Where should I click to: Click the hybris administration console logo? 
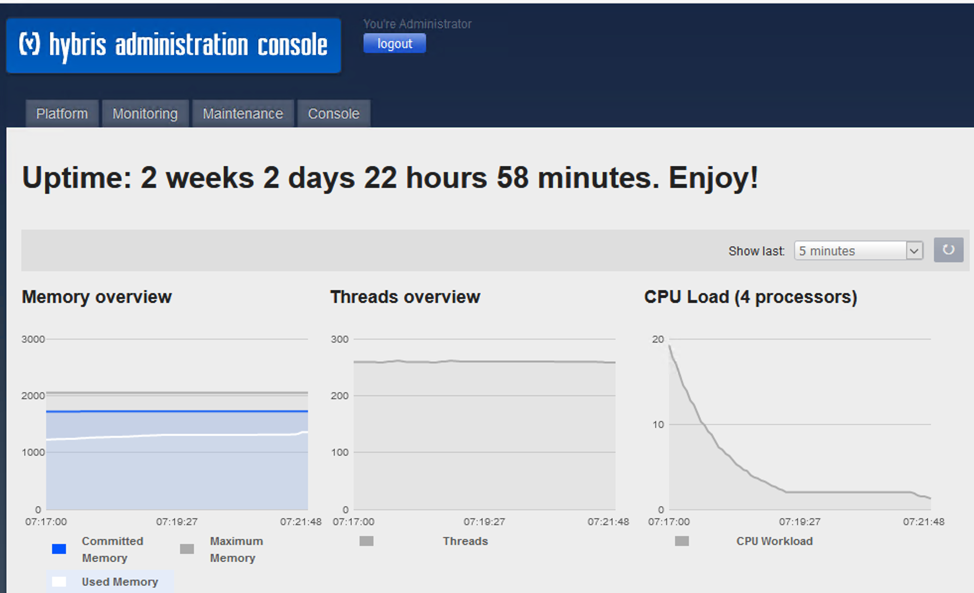point(173,45)
